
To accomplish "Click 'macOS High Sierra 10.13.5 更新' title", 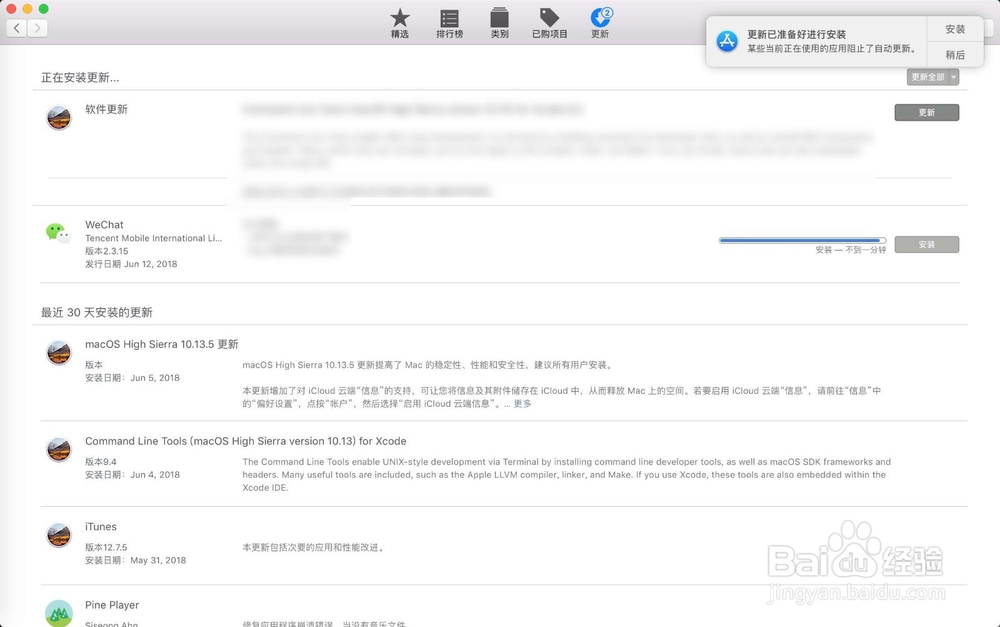I will 161,344.
